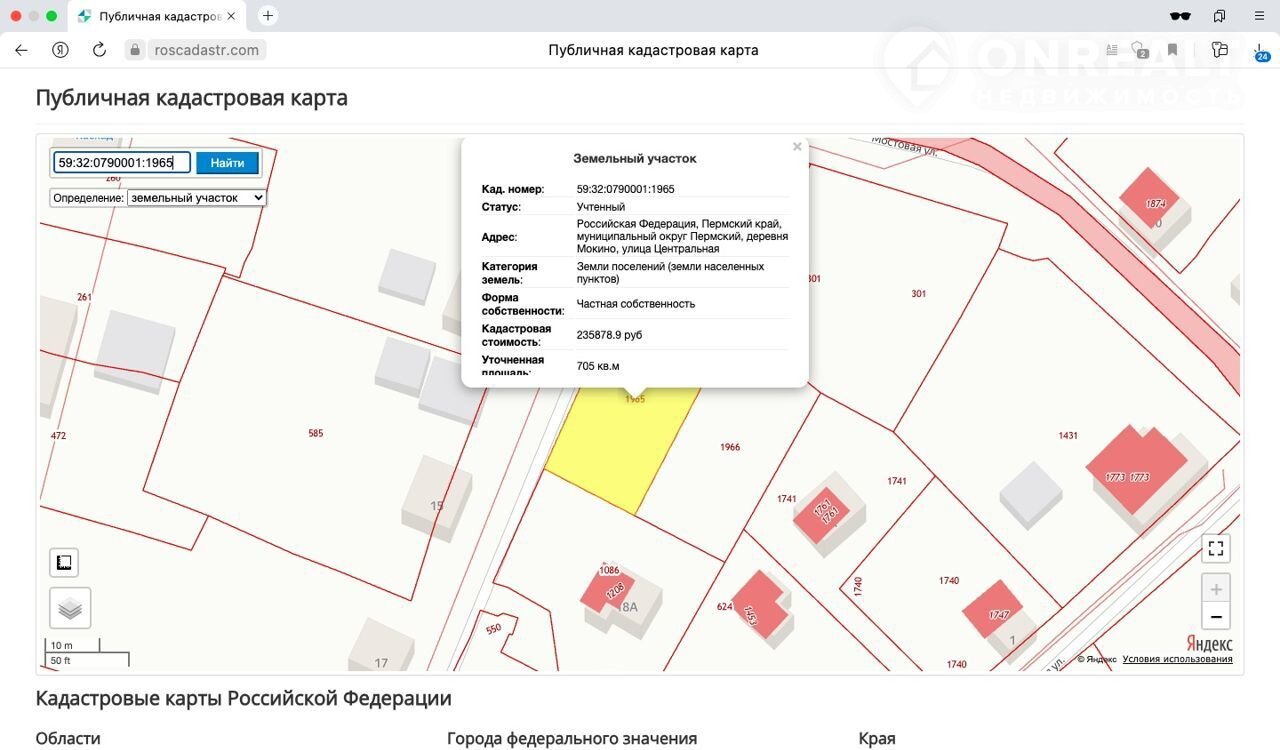This screenshot has height=750, width=1280.
Task: Open a new browser tab
Action: 268,16
